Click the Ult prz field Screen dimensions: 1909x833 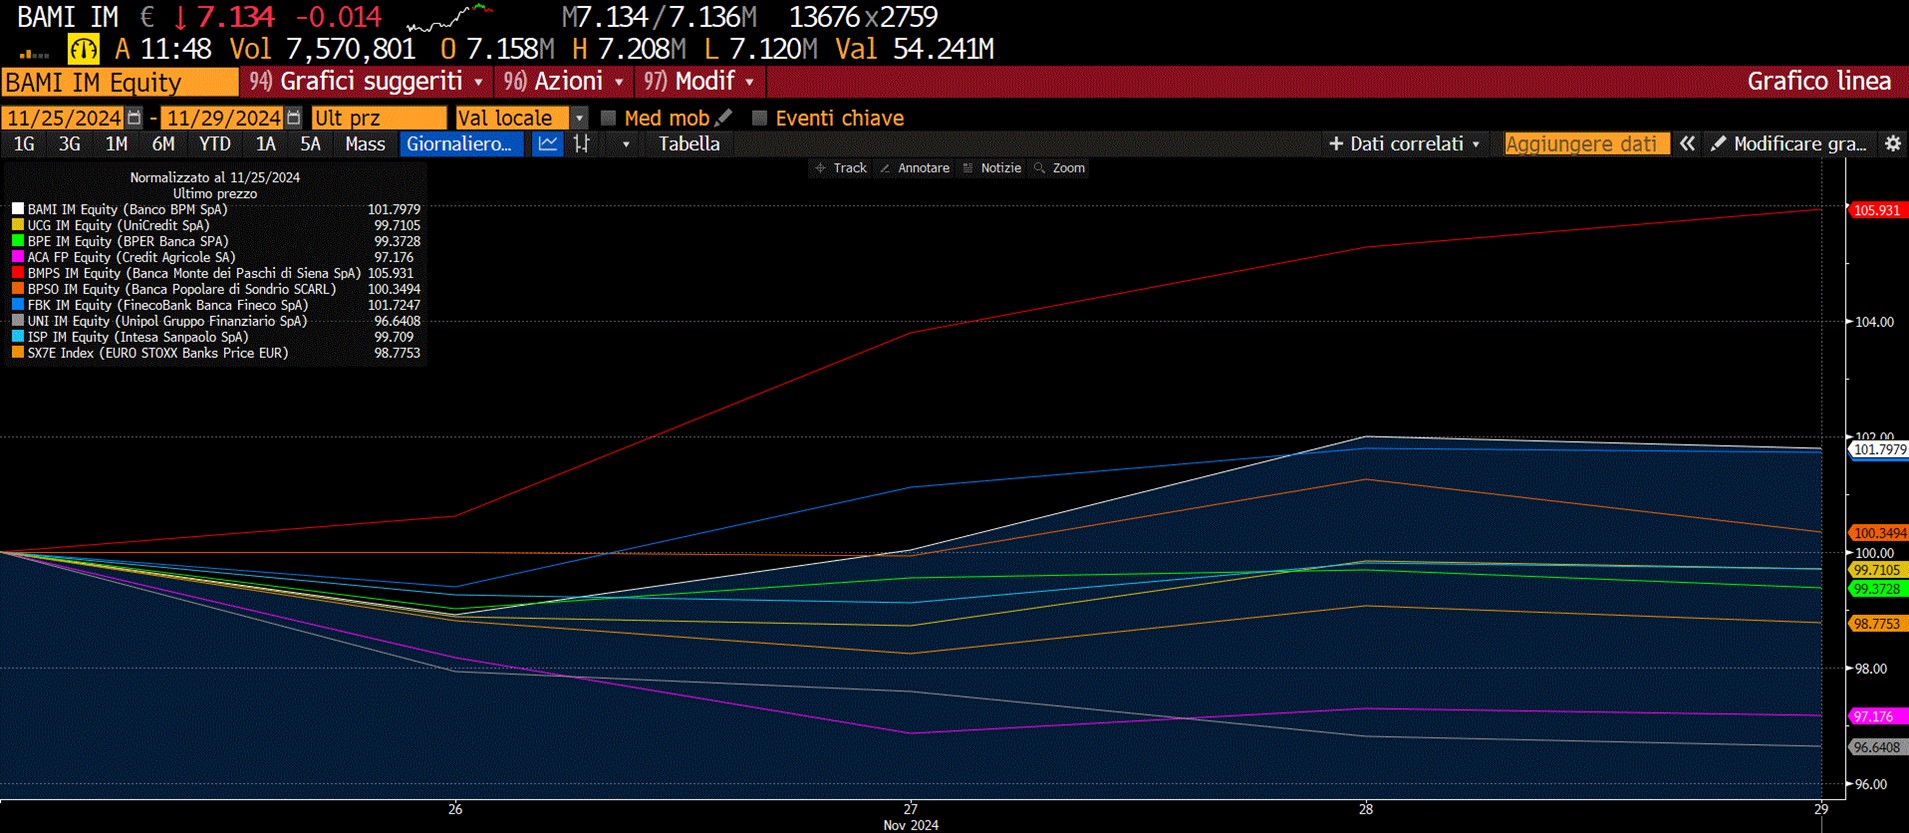(x=379, y=118)
